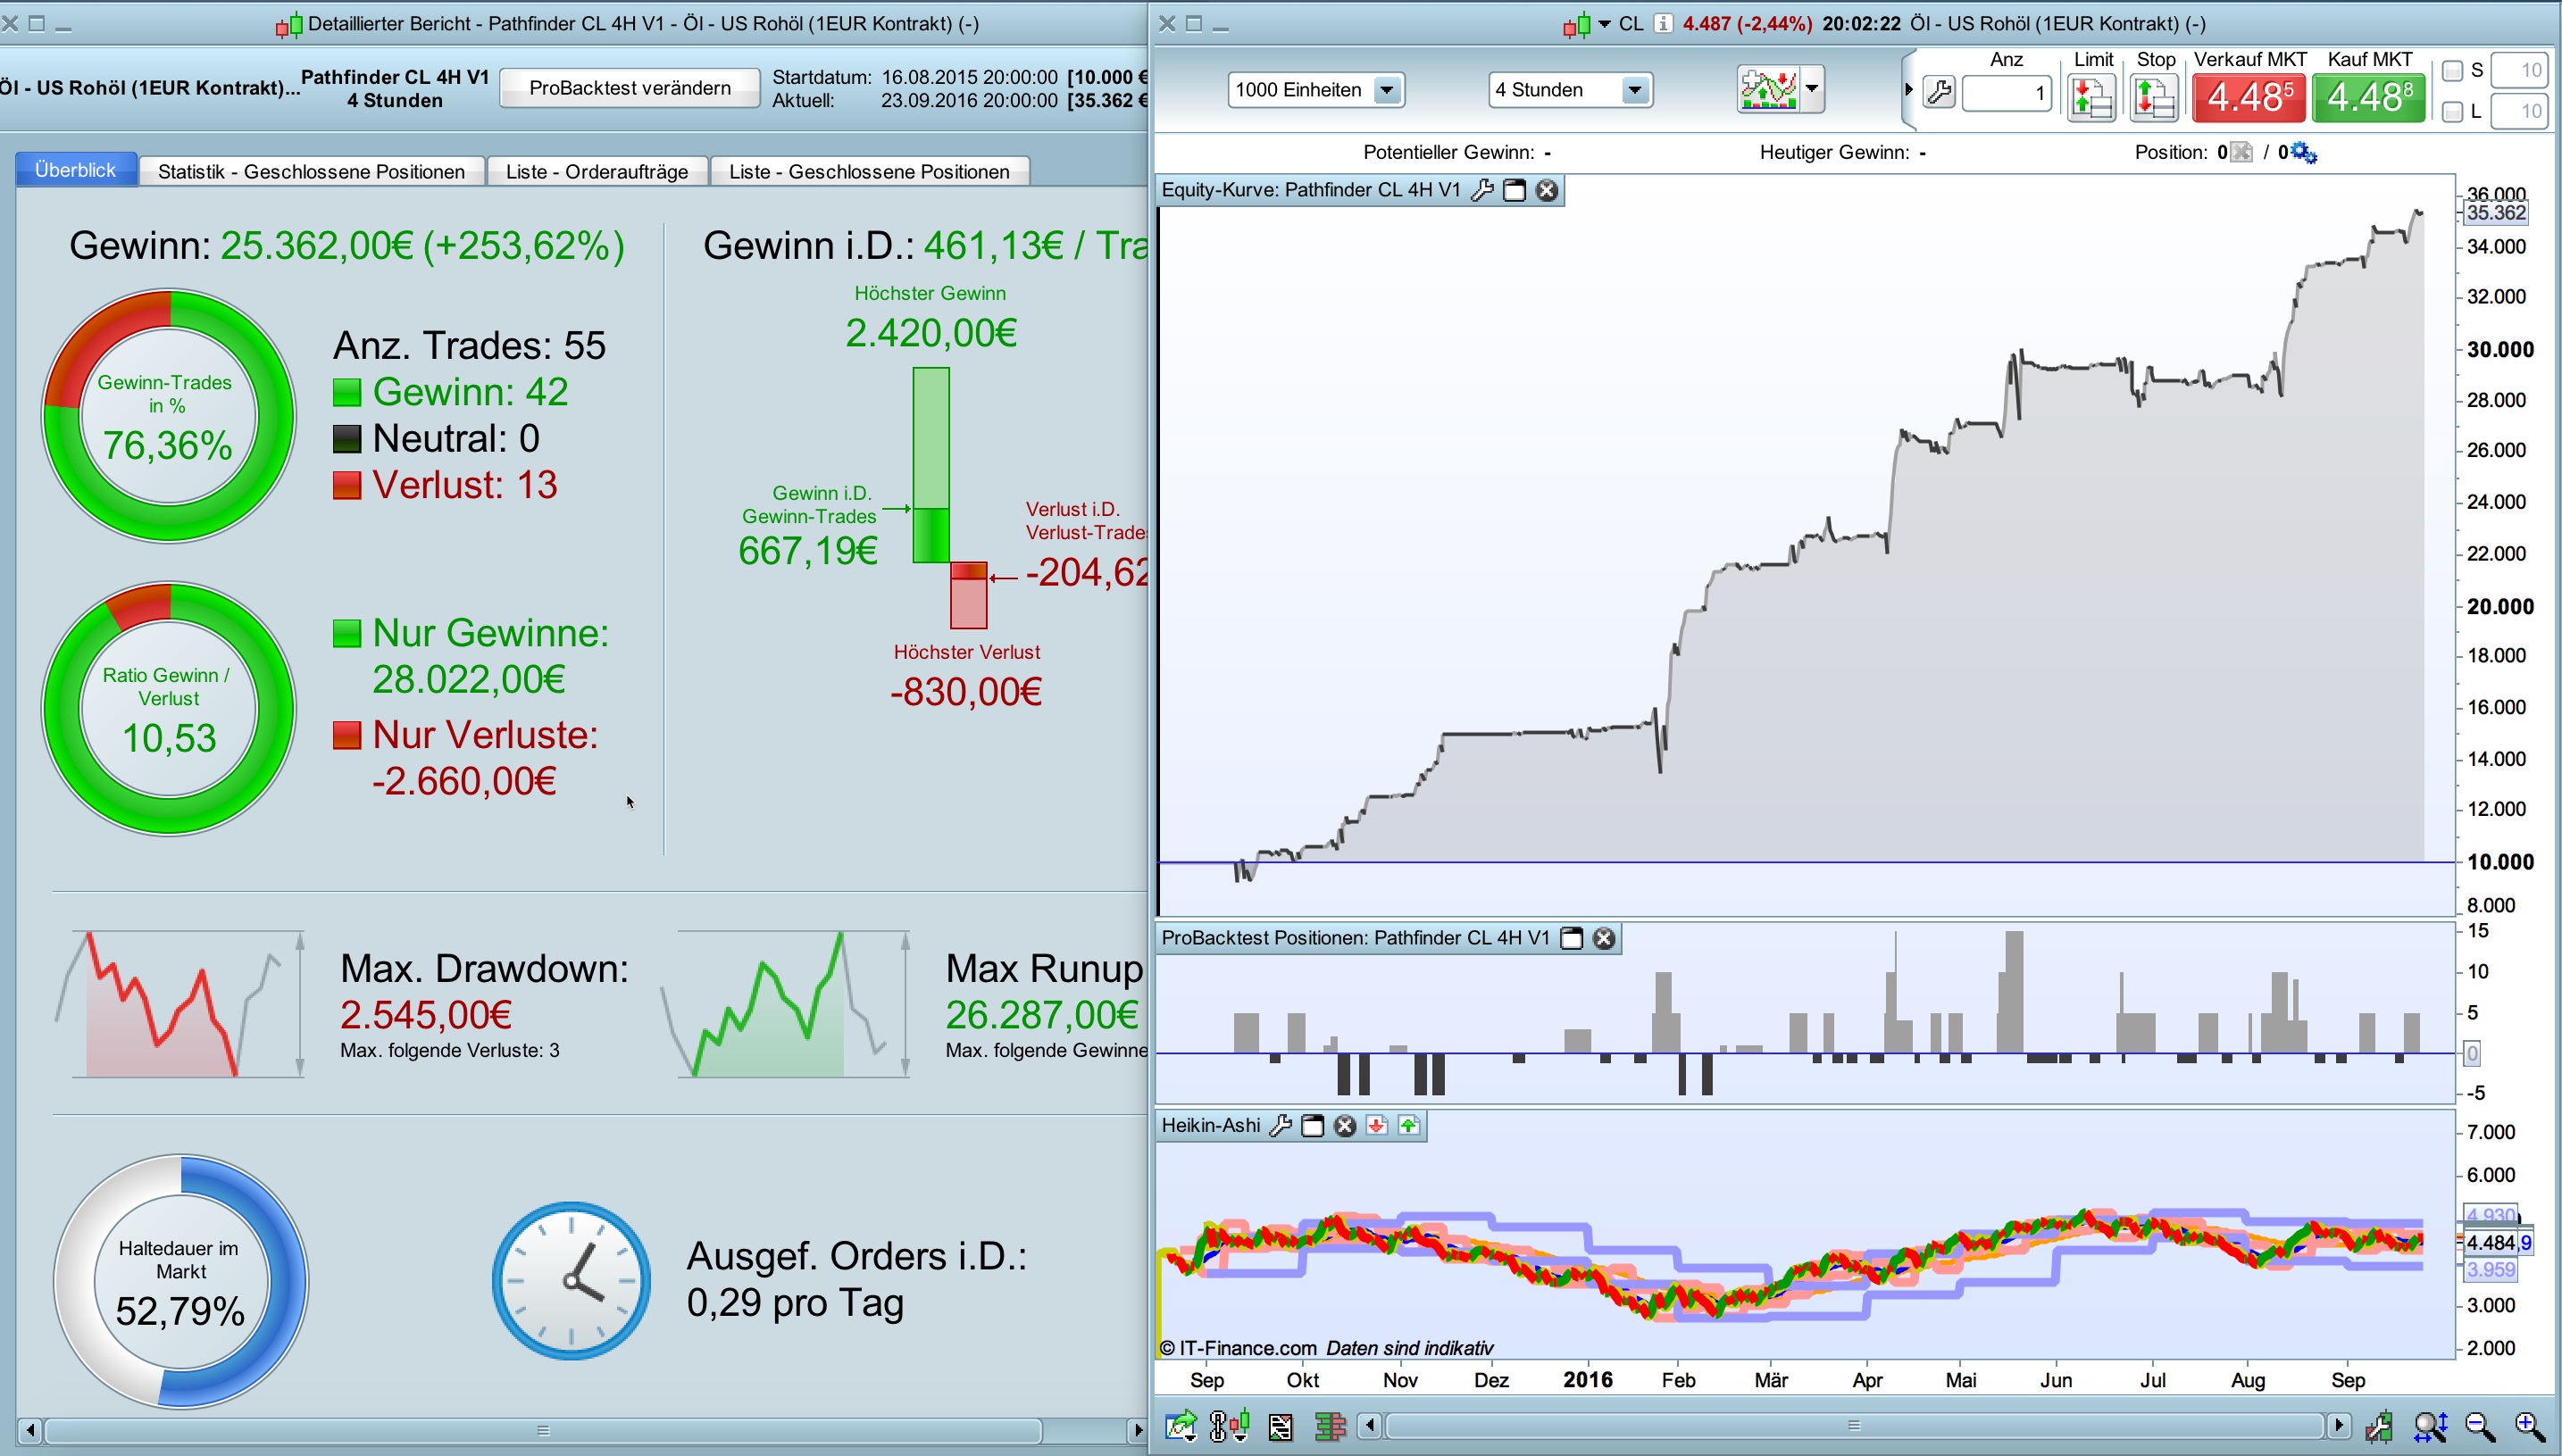The width and height of the screenshot is (2562, 1456).
Task: Click the automatic trading gears icon
Action: coord(2304,152)
